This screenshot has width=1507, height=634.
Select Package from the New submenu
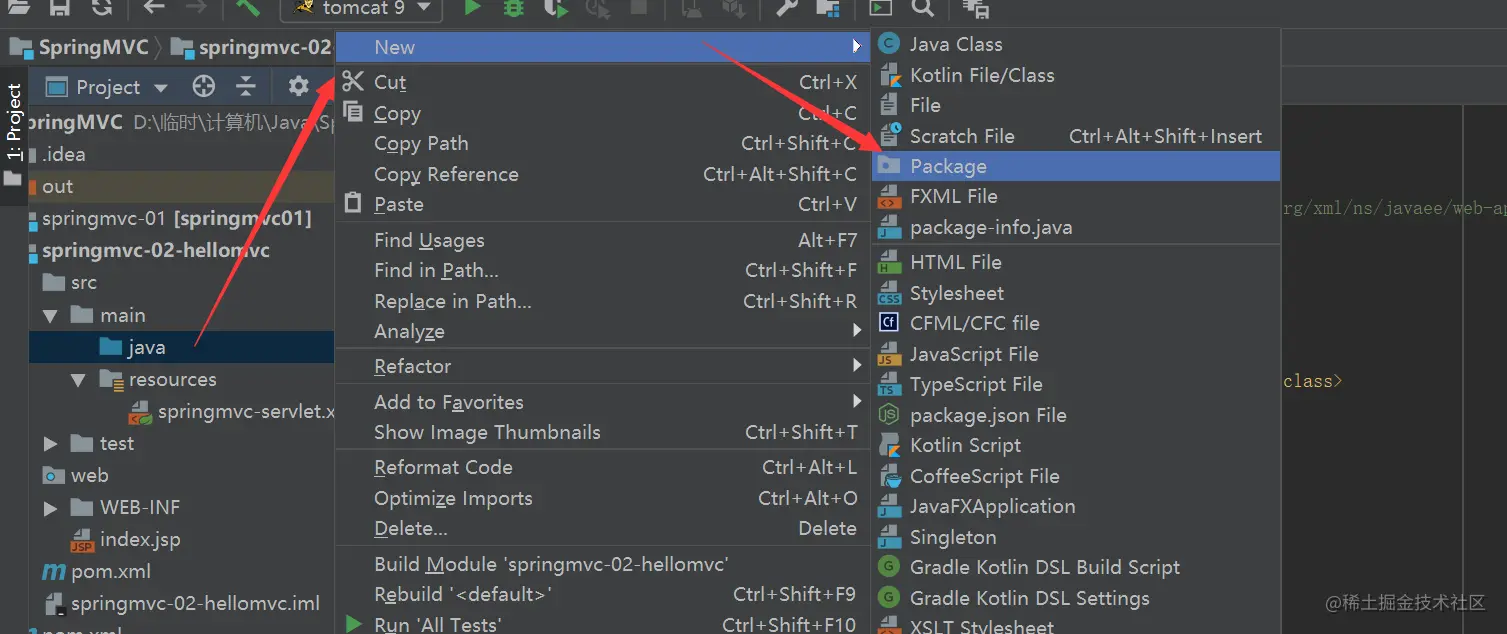tap(1076, 166)
